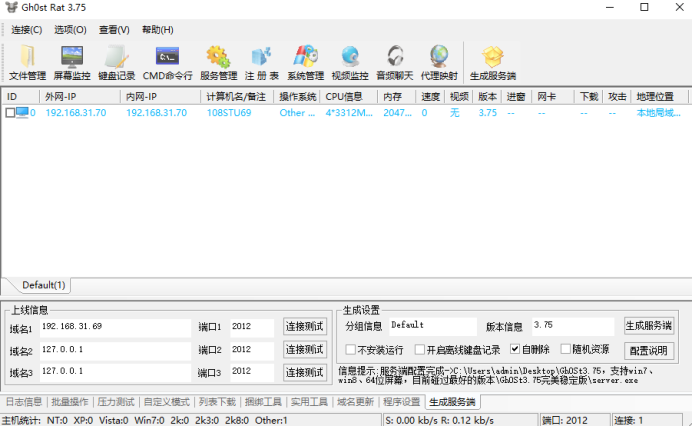693x426 pixels.
Task: Sort by the 外网-IP column header
Action: (x=80, y=96)
